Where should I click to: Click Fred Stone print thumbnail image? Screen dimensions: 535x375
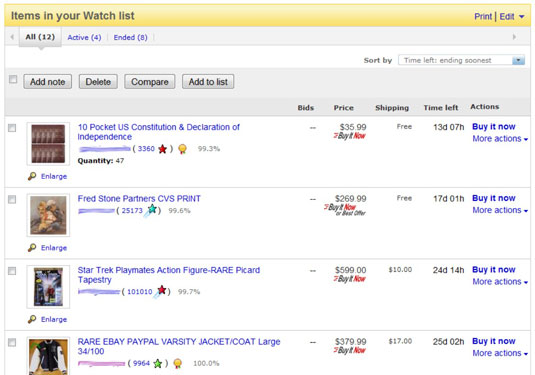[48, 215]
